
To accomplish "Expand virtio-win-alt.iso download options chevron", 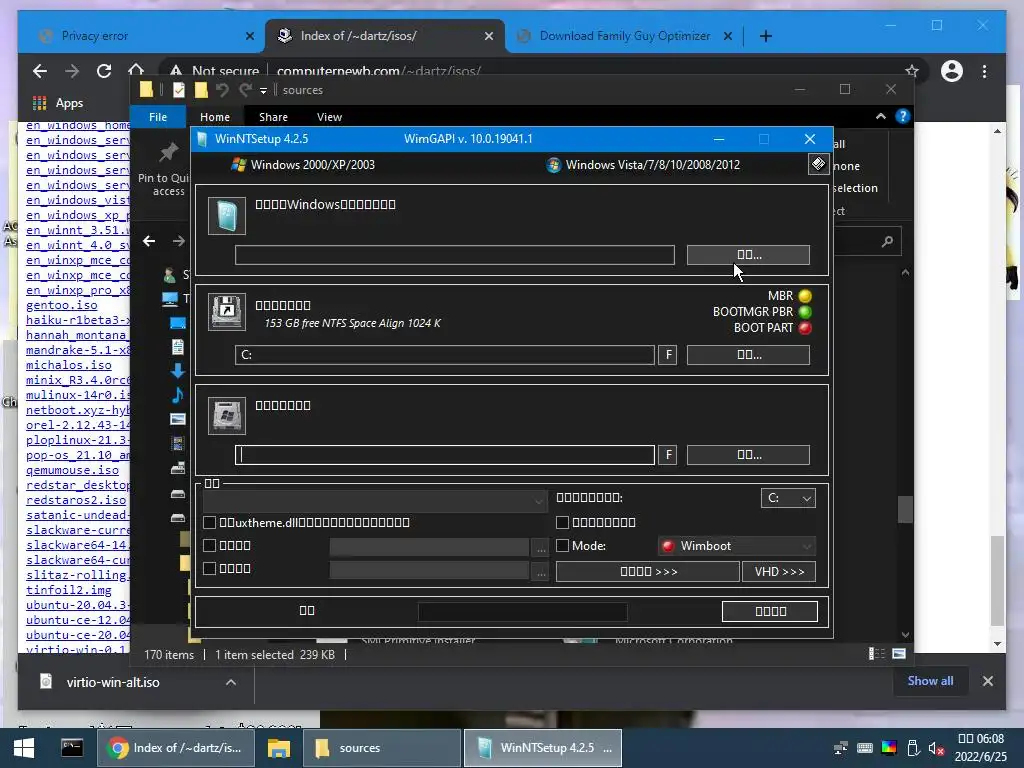I will 231,682.
